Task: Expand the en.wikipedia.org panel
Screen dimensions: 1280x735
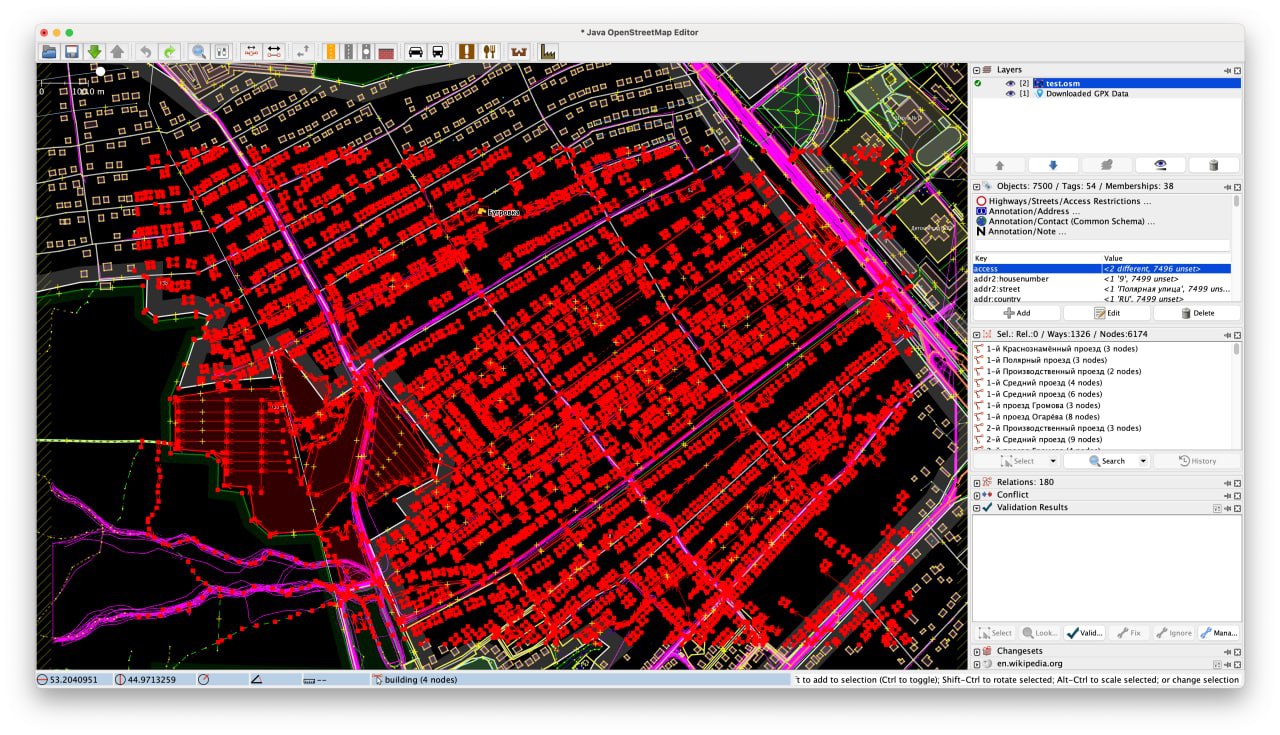Action: (977, 664)
